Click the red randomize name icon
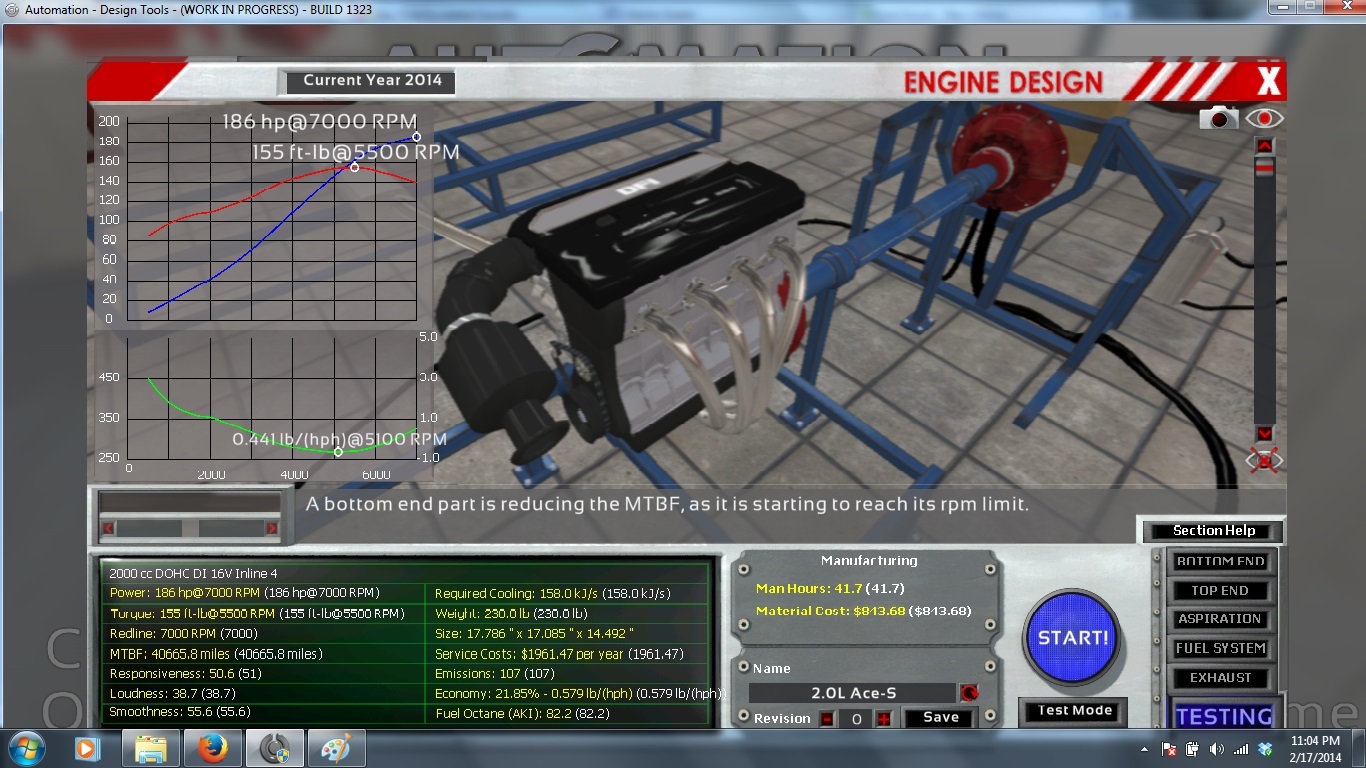This screenshot has height=768, width=1366. point(968,693)
